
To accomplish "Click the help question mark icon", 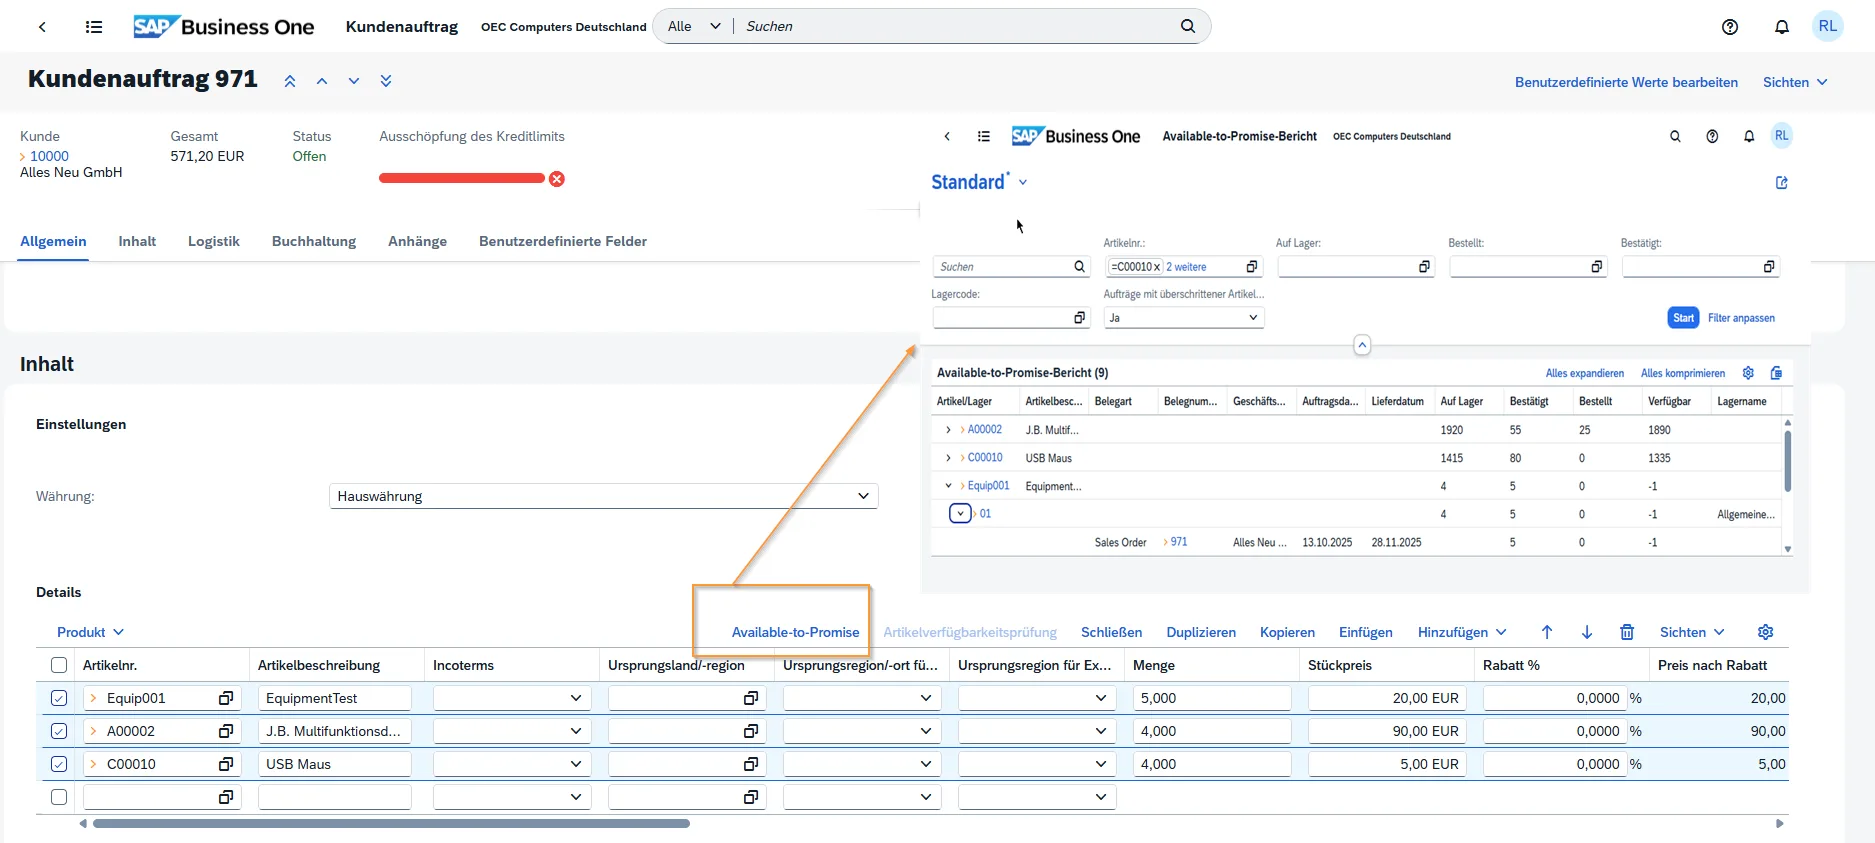I will (x=1730, y=27).
